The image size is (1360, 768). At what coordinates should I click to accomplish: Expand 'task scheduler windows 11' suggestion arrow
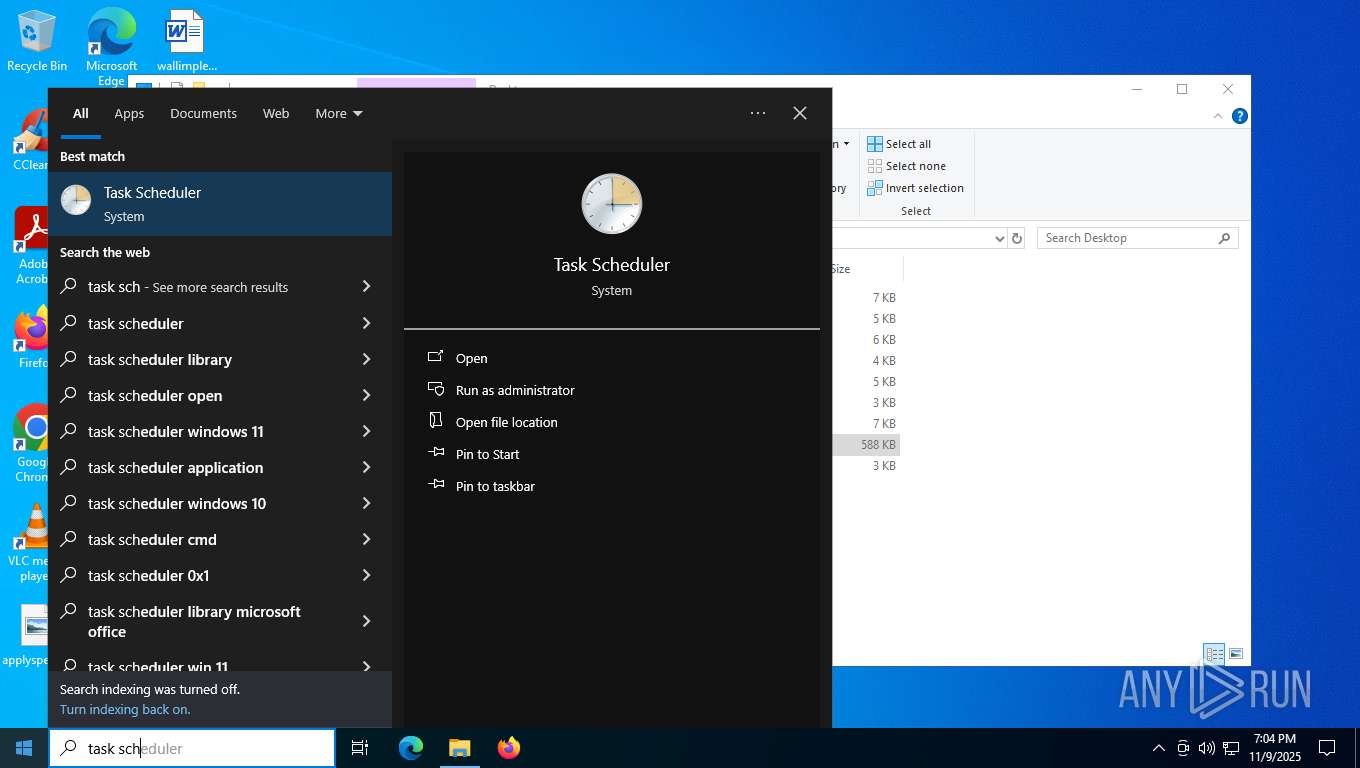(x=366, y=431)
